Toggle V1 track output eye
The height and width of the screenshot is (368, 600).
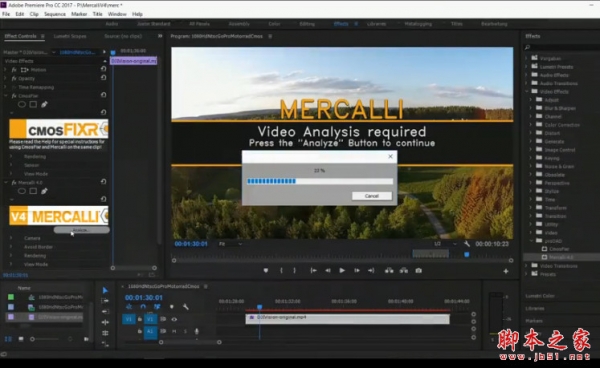pyautogui.click(x=174, y=319)
